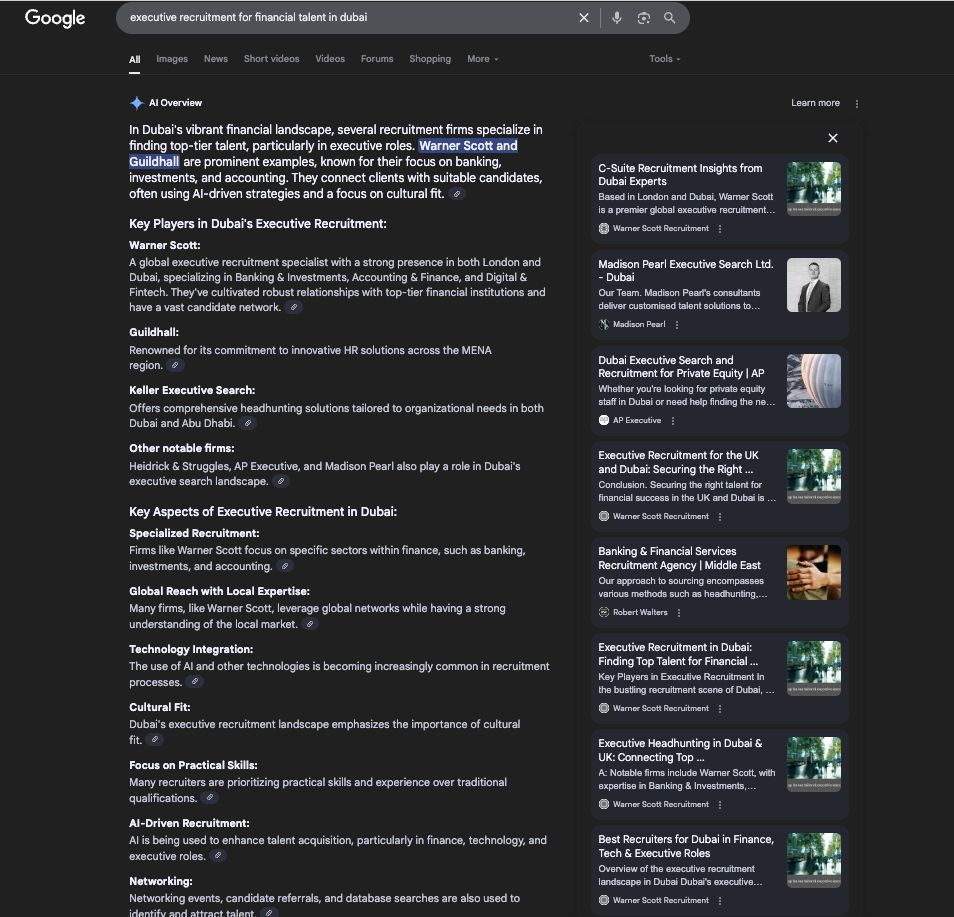
Task: Open source link icon after Guildhall description
Action: 175,365
